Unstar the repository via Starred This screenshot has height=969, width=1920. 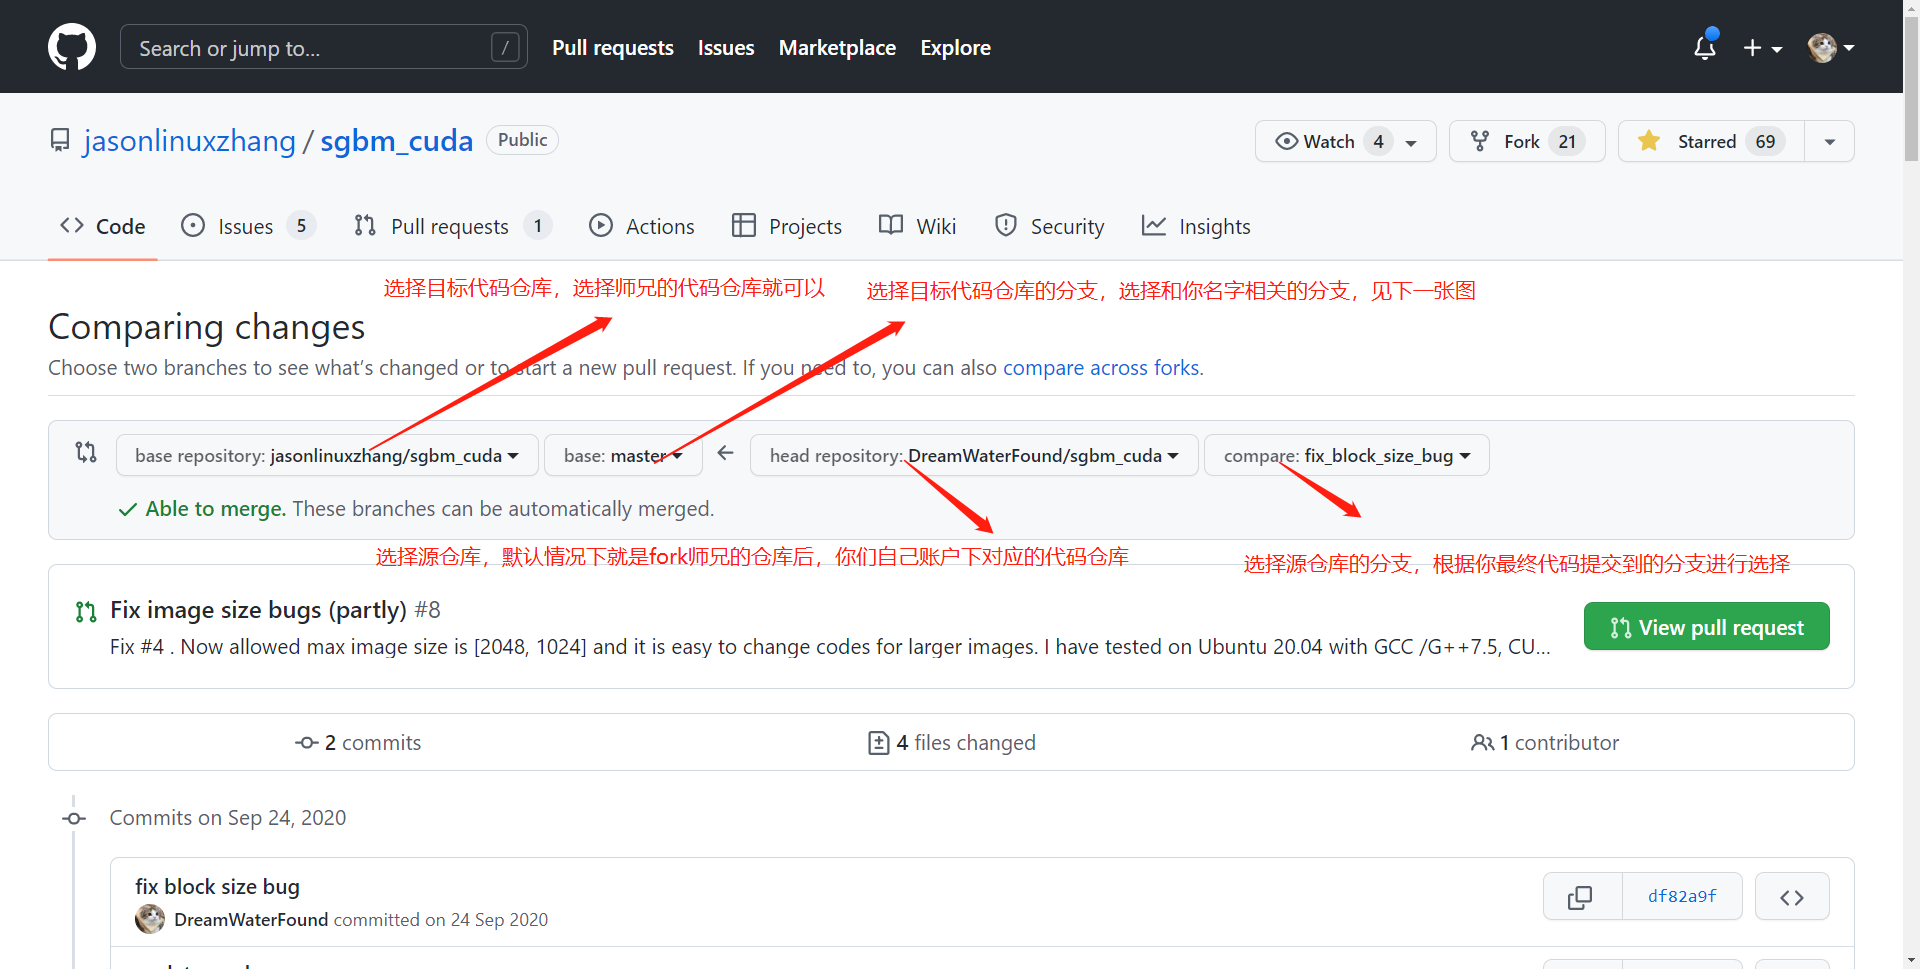point(1711,142)
